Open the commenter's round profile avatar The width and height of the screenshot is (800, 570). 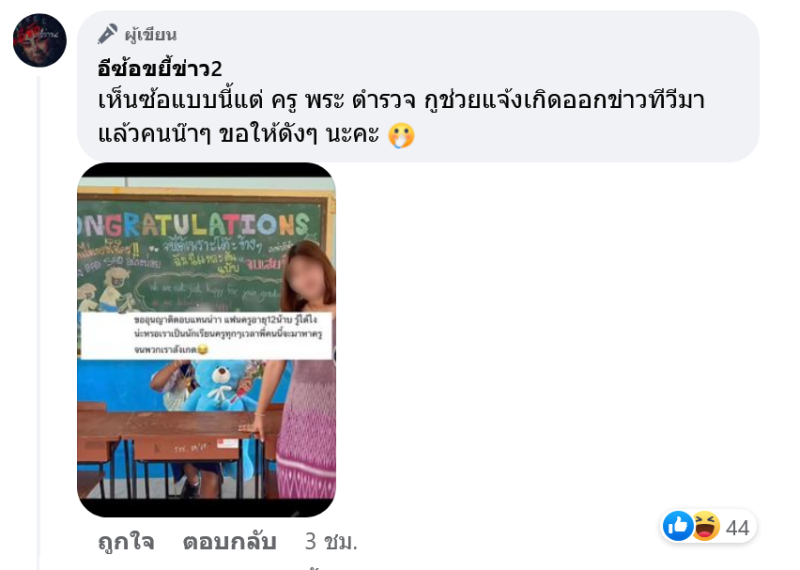coord(40,40)
